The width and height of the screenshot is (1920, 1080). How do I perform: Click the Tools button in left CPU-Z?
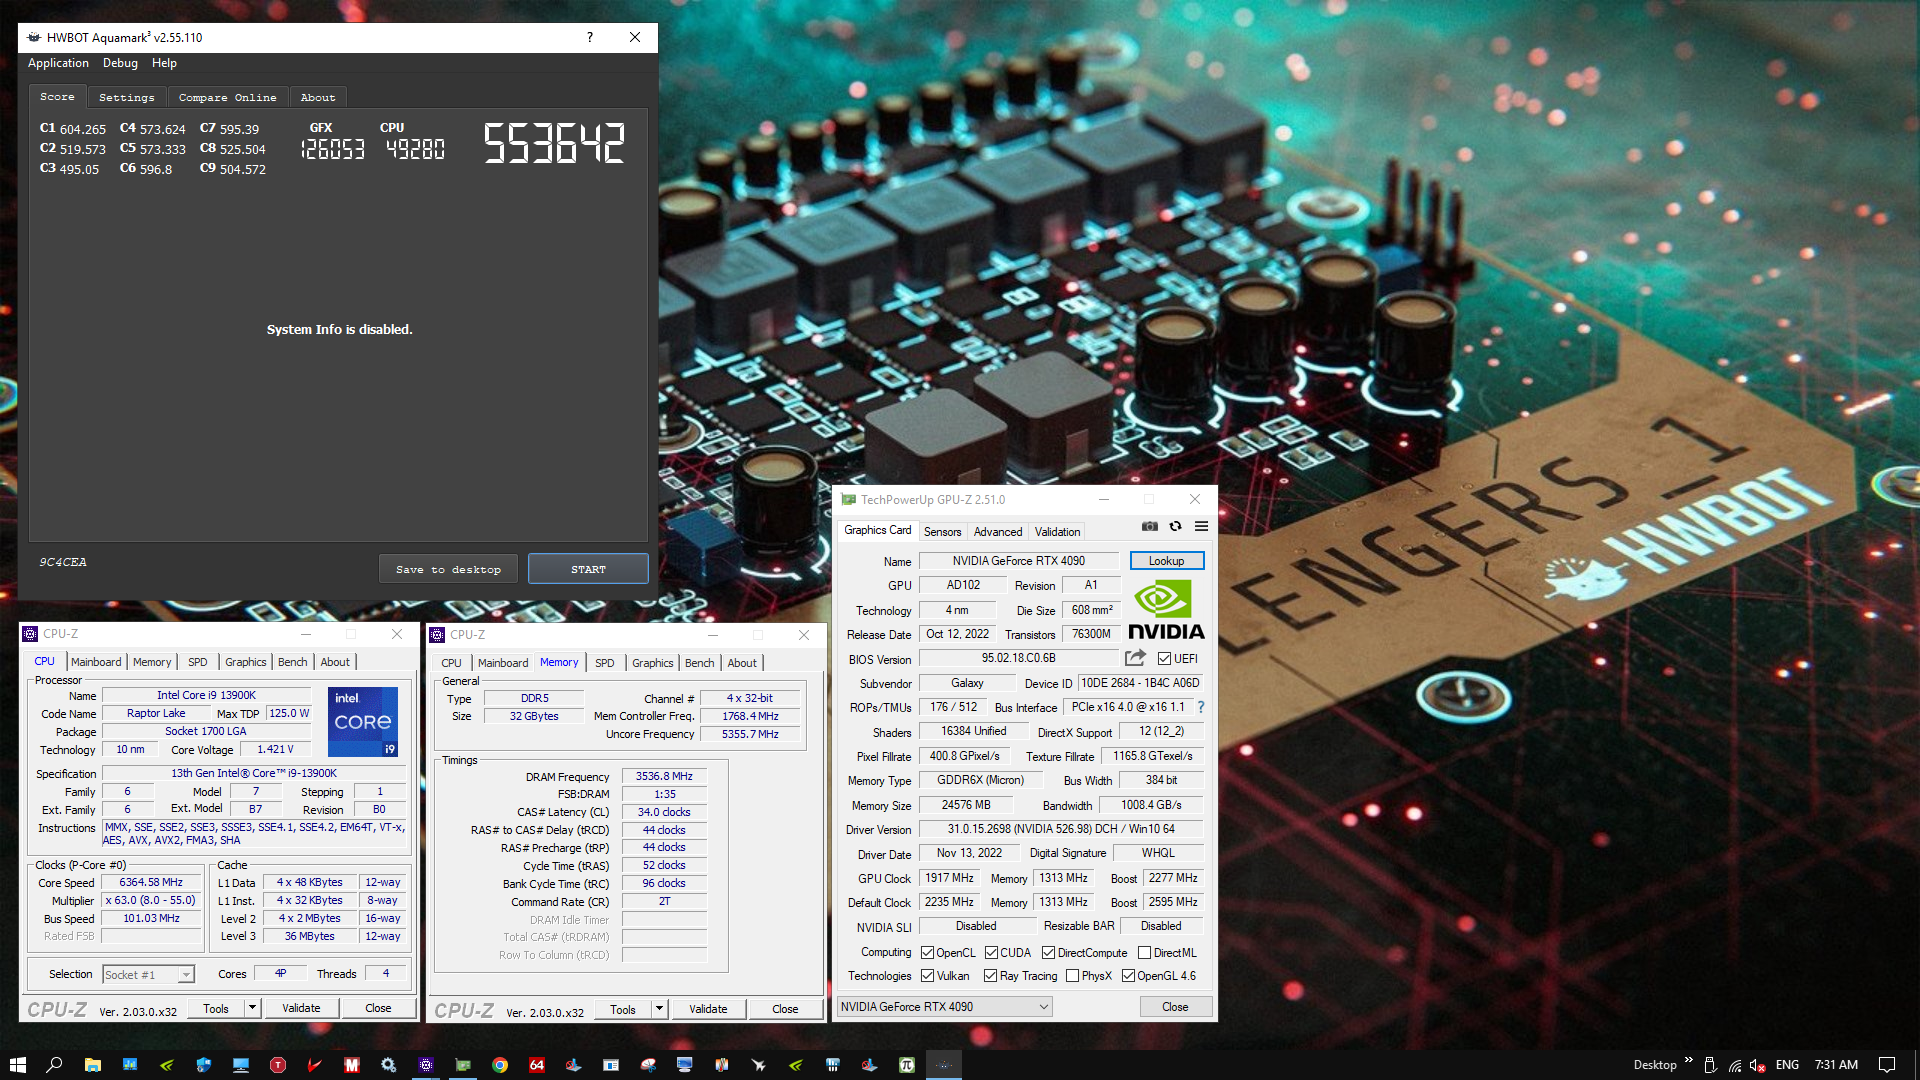click(x=216, y=1008)
